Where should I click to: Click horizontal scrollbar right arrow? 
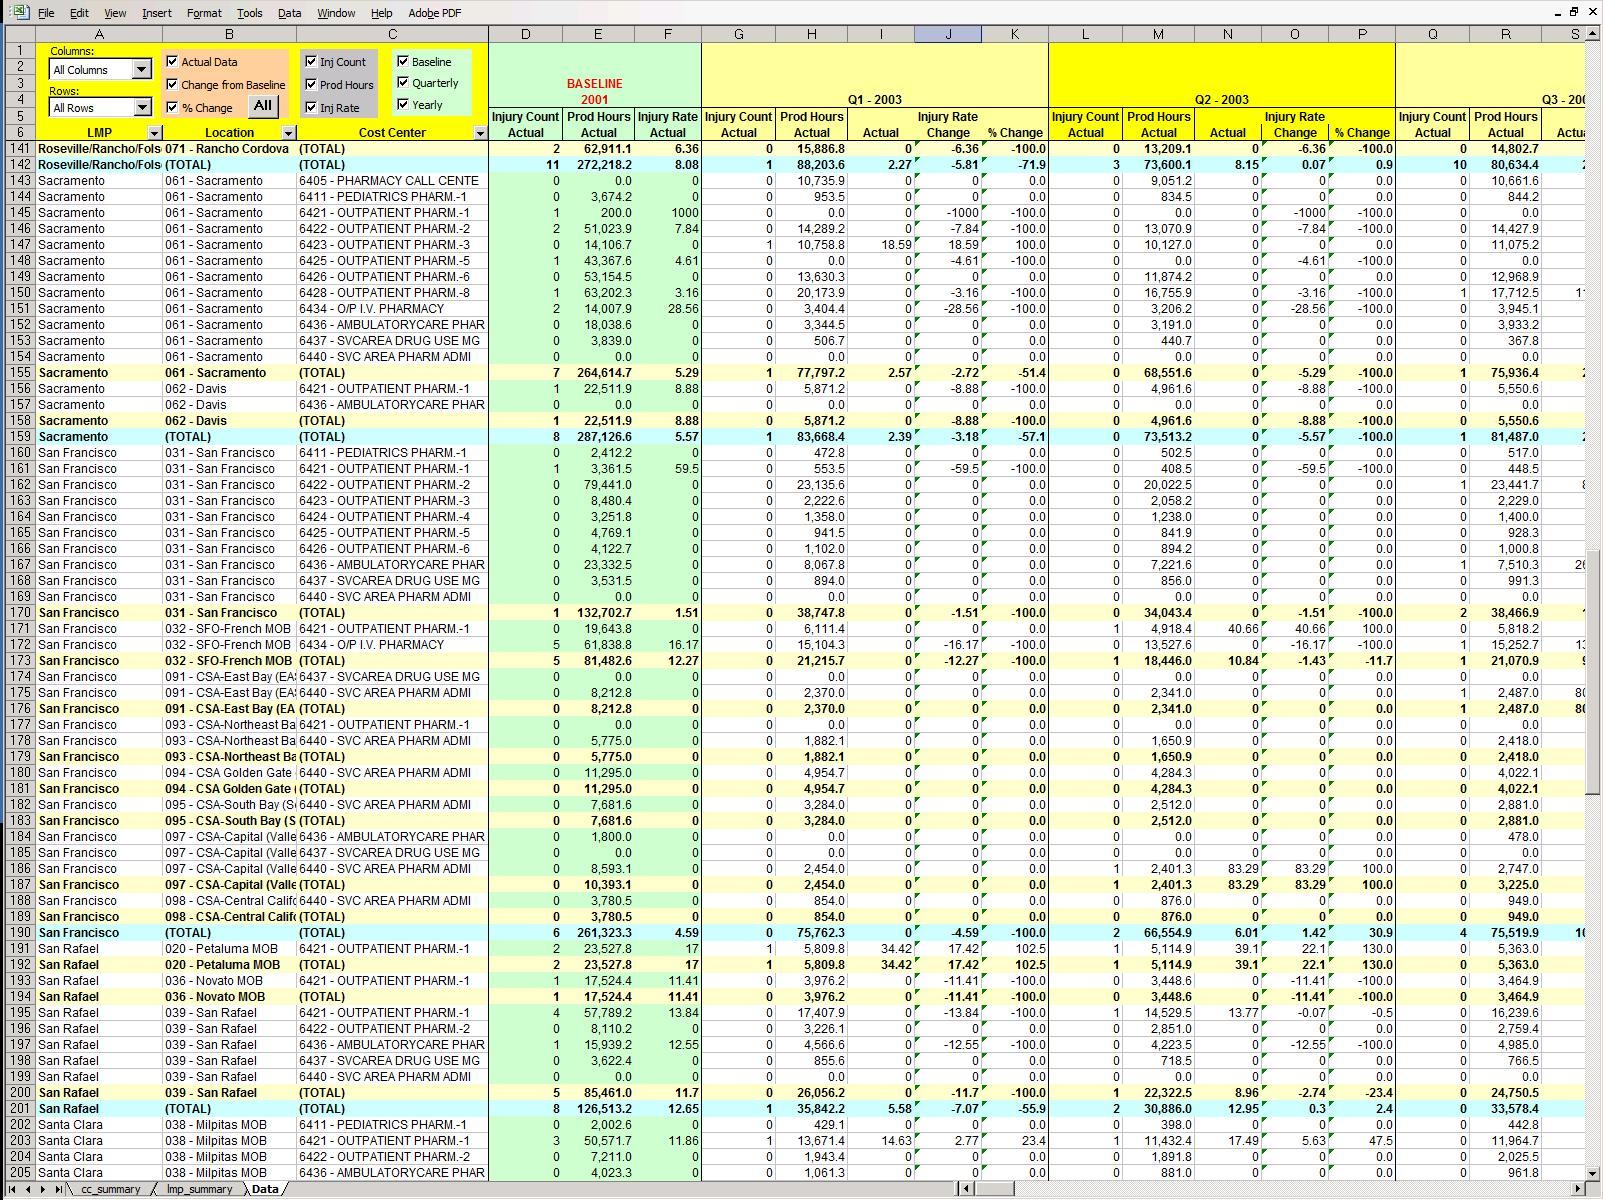pyautogui.click(x=1579, y=1189)
